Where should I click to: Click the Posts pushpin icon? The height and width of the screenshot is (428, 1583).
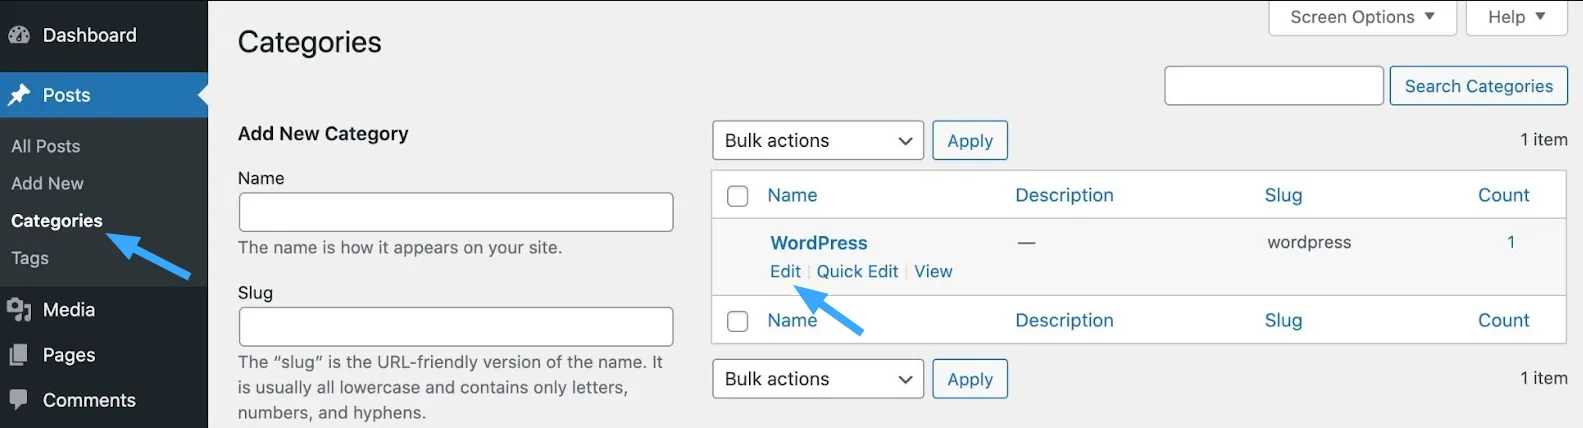[19, 95]
